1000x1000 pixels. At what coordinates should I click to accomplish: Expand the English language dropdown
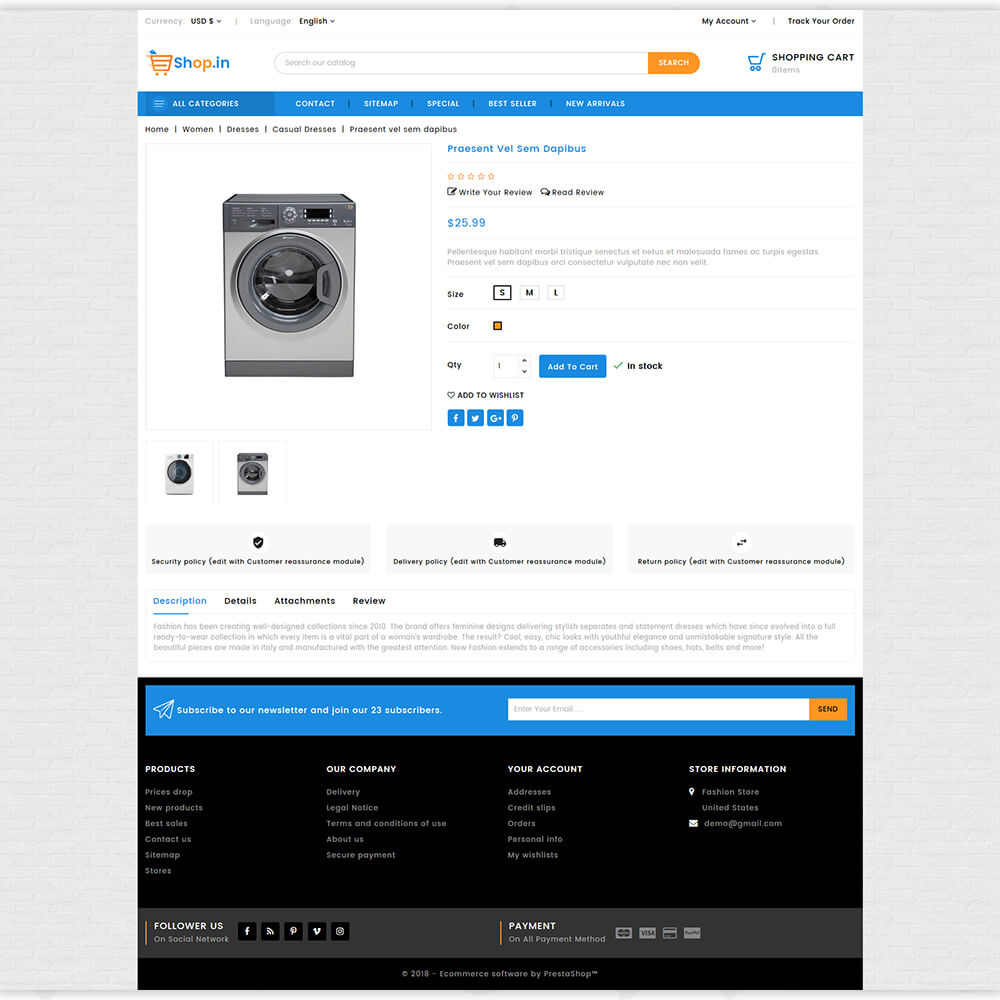317,21
